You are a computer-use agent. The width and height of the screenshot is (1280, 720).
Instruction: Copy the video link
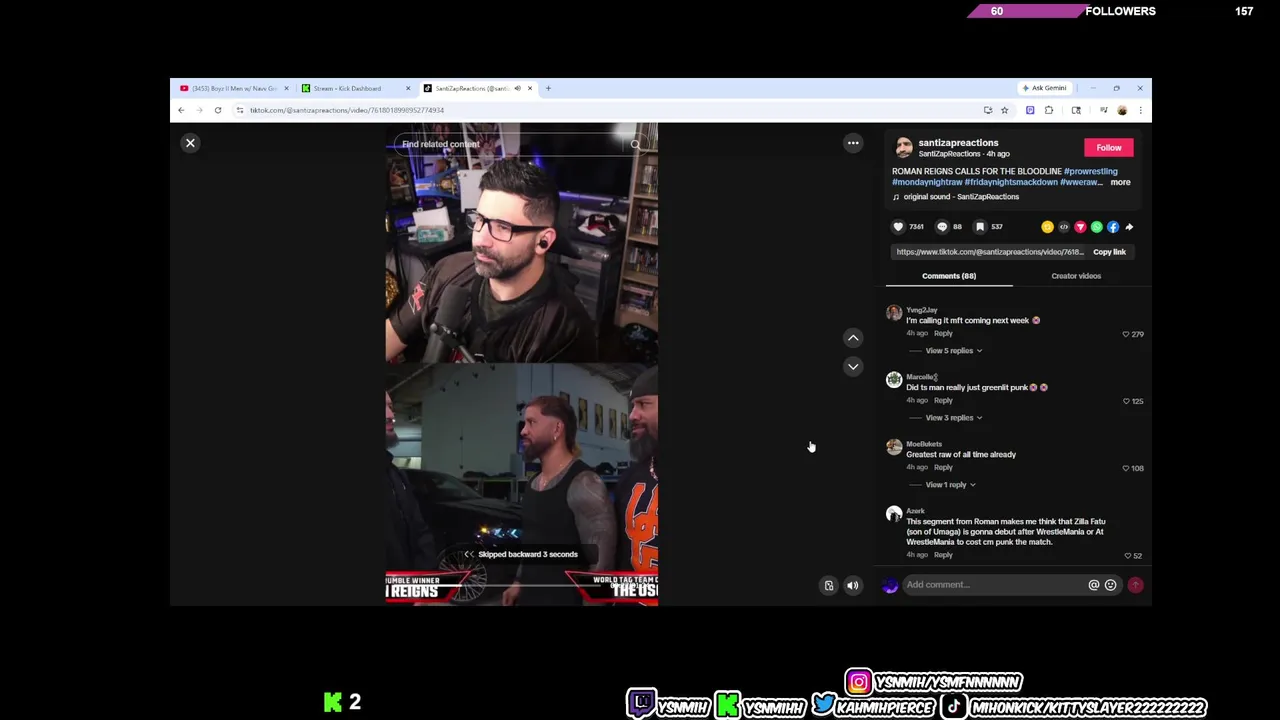(1109, 252)
